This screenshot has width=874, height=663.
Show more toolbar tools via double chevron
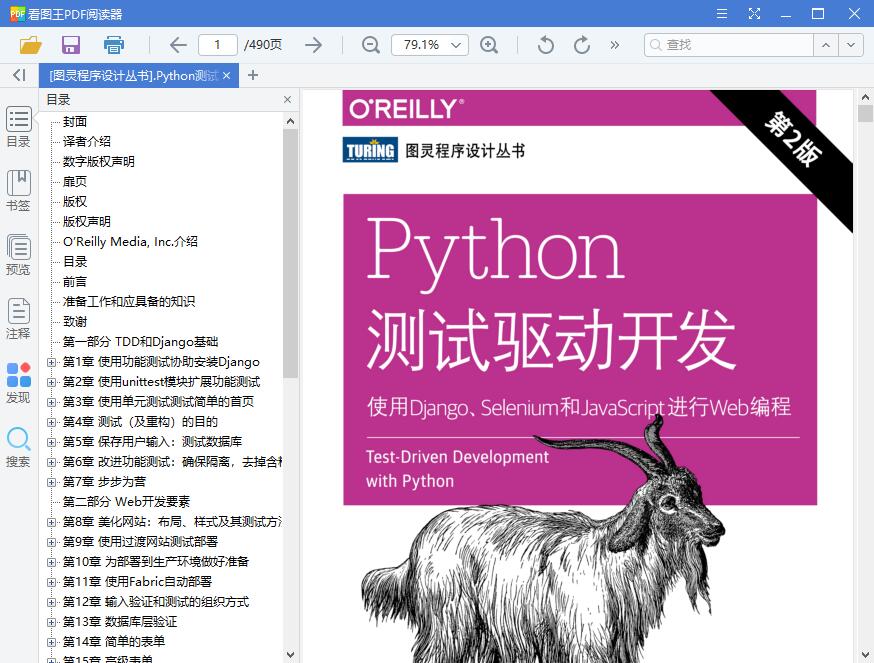(x=614, y=45)
